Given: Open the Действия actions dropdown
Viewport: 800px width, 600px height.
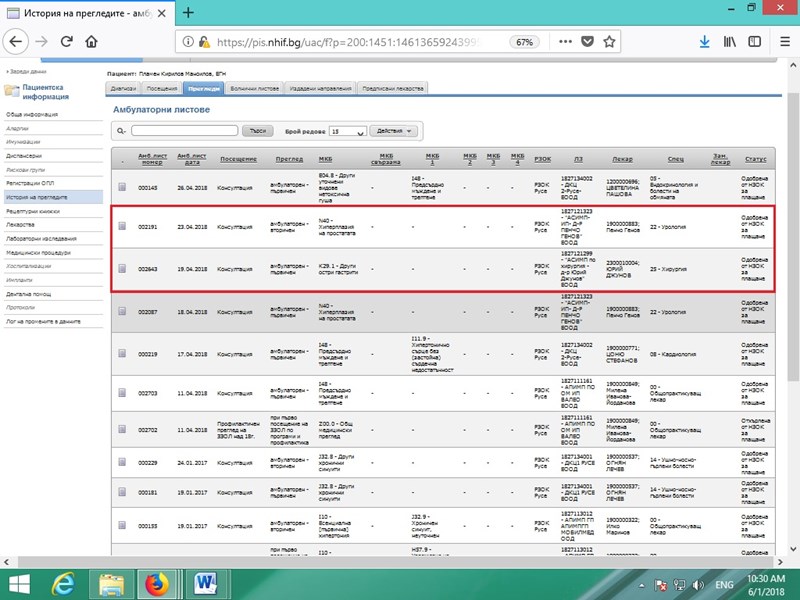Looking at the screenshot, I should (x=392, y=131).
